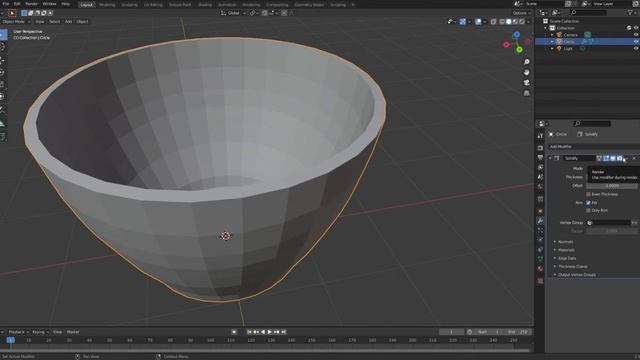Open the Edit menu

point(17,4)
